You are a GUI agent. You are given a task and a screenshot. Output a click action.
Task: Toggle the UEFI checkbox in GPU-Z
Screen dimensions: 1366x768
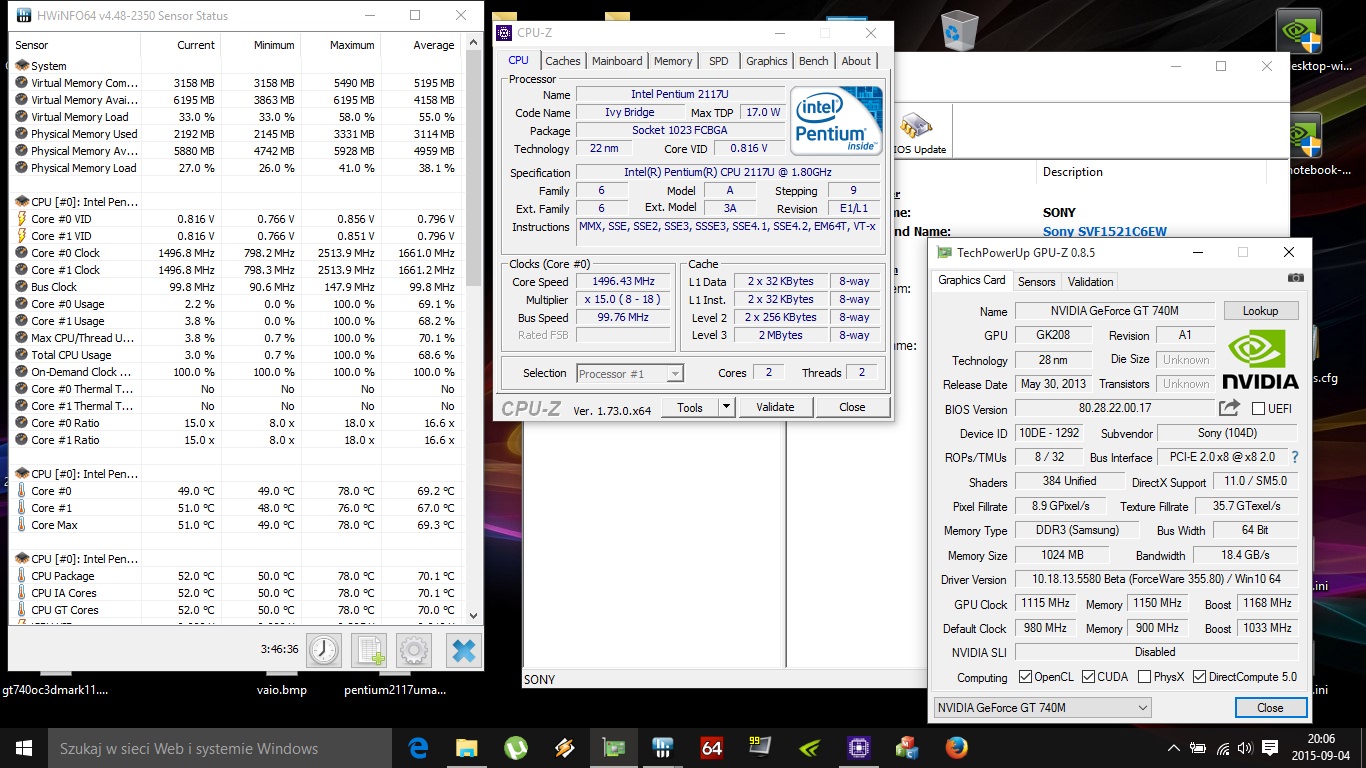pos(1259,408)
